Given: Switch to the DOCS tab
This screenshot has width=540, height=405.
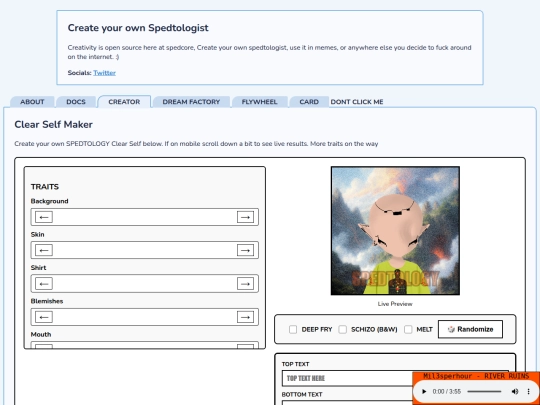Looking at the screenshot, I should tap(76, 102).
